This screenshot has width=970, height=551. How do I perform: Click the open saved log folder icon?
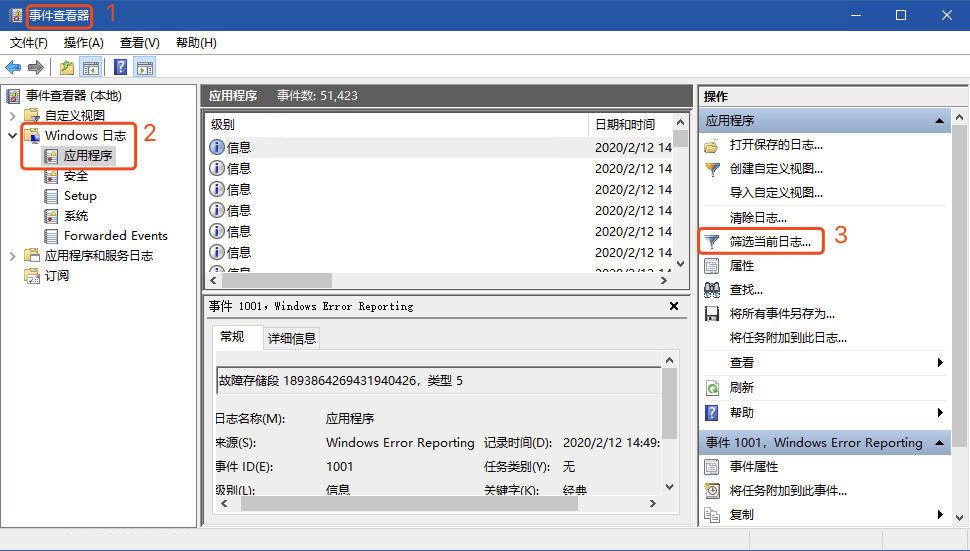click(712, 146)
